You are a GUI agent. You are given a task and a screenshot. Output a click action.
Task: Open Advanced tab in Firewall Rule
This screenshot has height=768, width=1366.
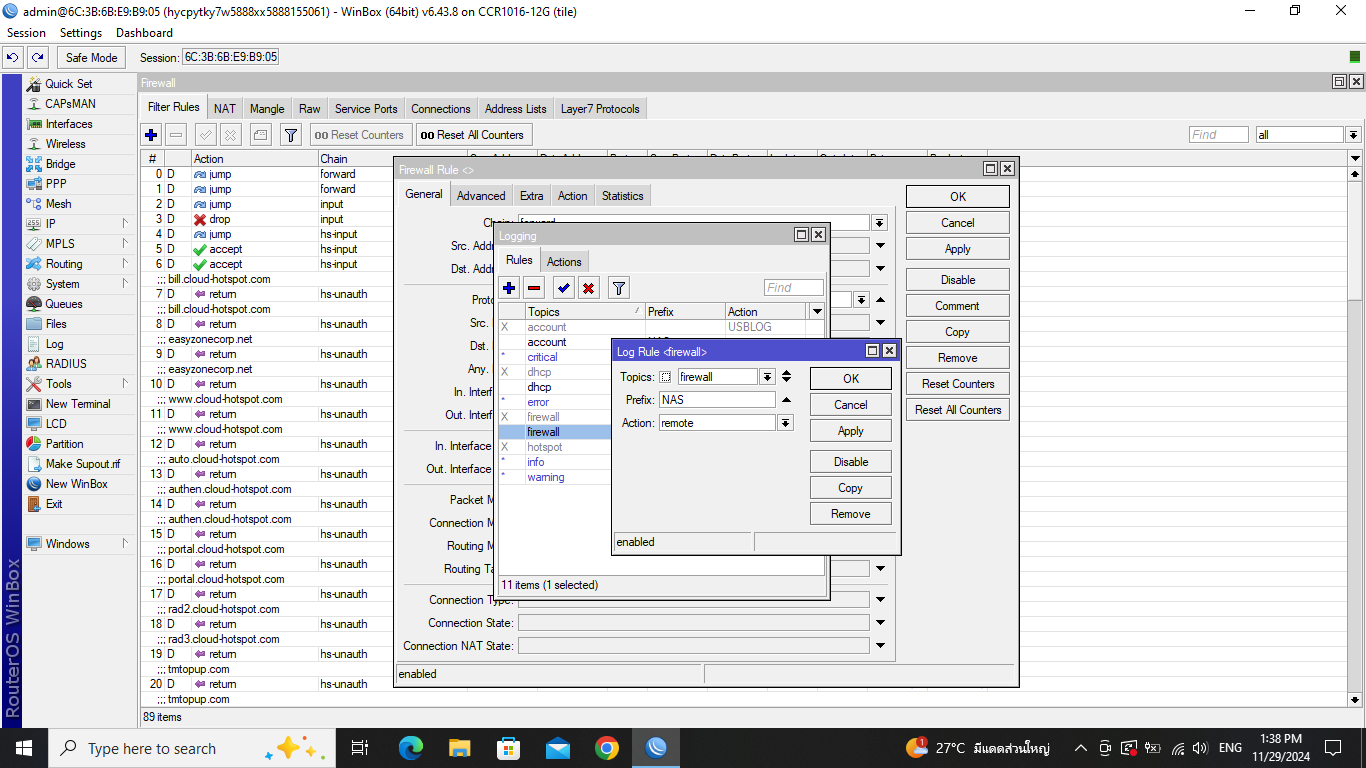[481, 196]
